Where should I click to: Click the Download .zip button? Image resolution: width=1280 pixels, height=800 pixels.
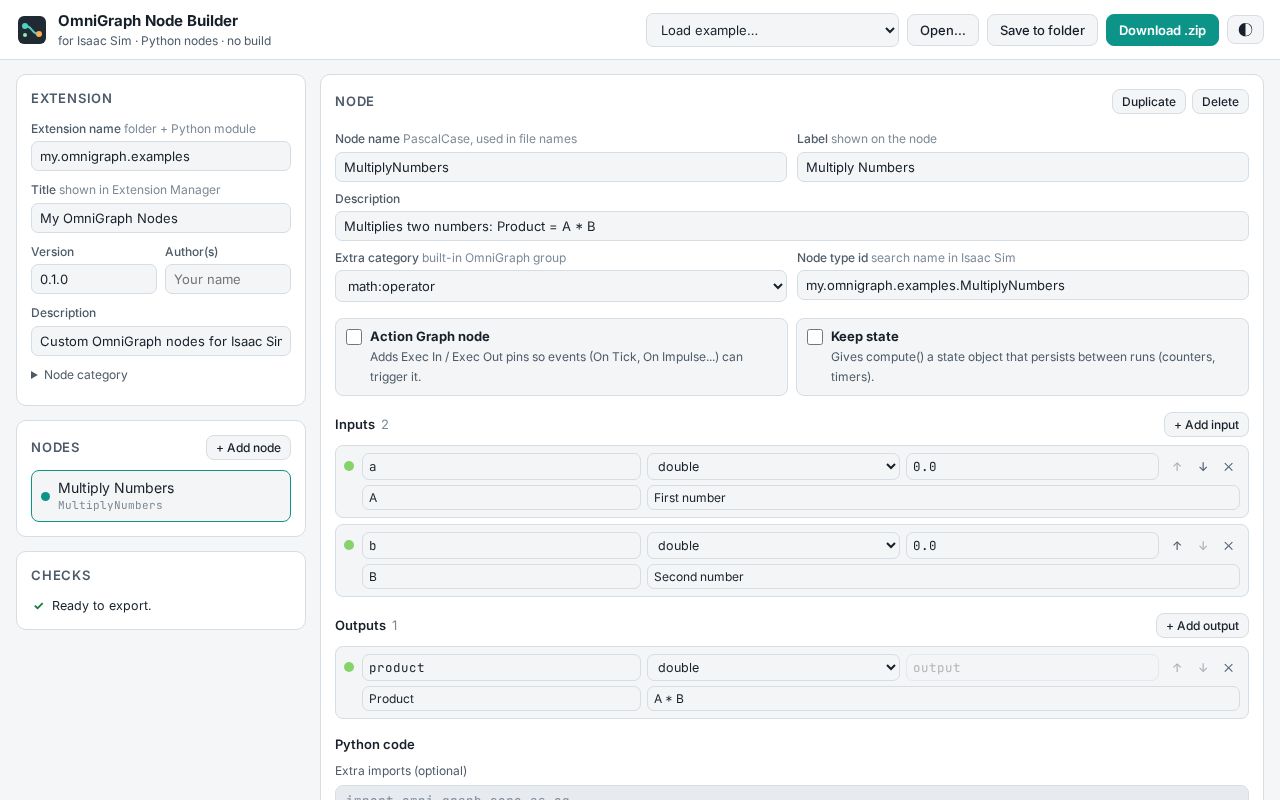pos(1162,30)
